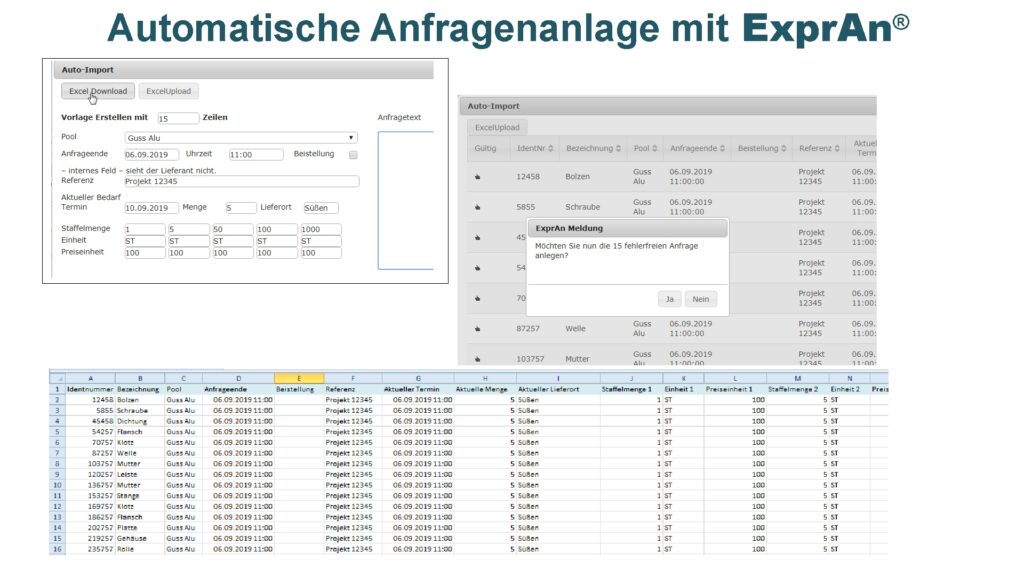Click Excel cell containing 12458

[90, 400]
